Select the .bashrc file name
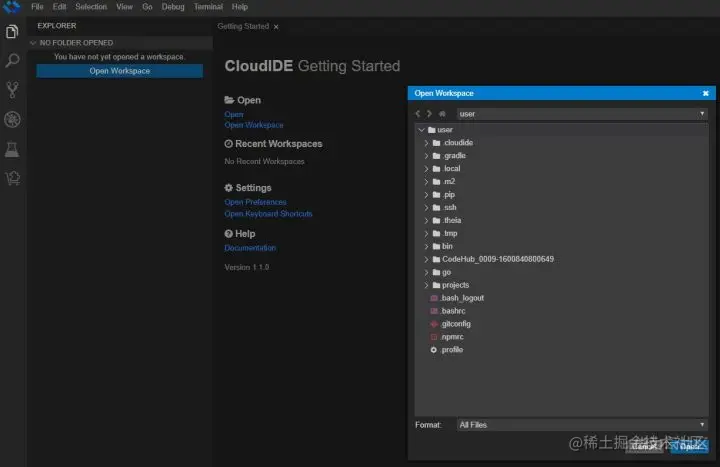 pyautogui.click(x=453, y=311)
